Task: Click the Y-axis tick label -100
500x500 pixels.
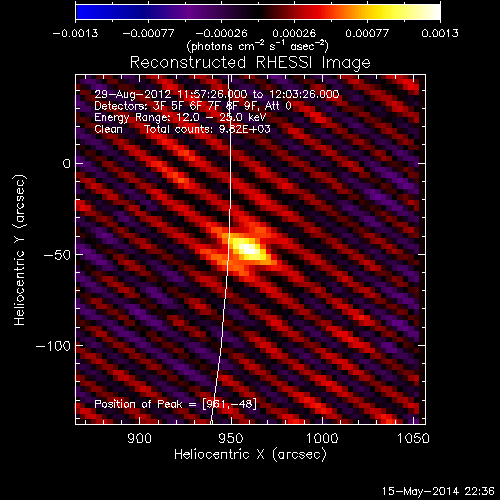Action: [x=53, y=346]
